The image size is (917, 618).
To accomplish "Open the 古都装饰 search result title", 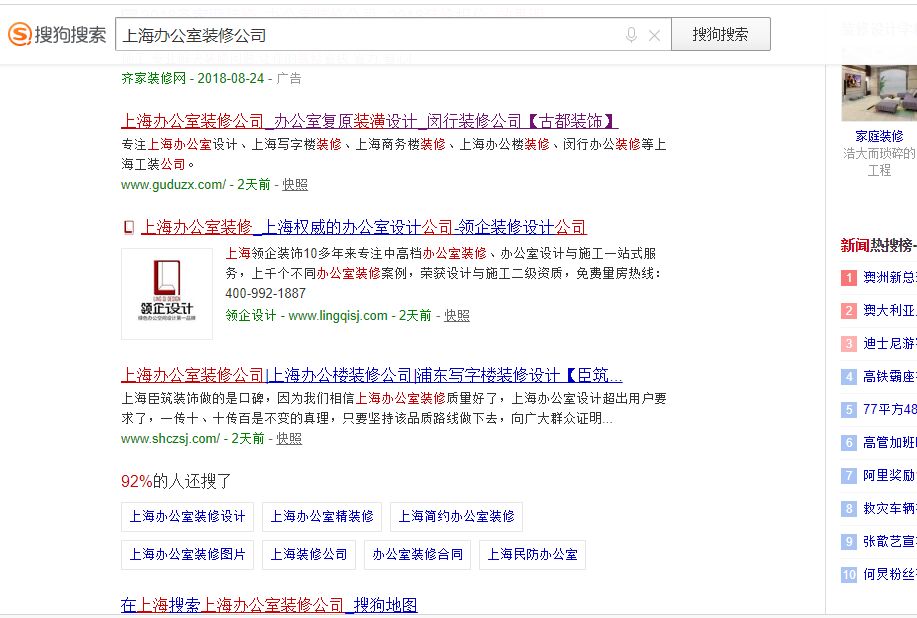I will pos(369,121).
